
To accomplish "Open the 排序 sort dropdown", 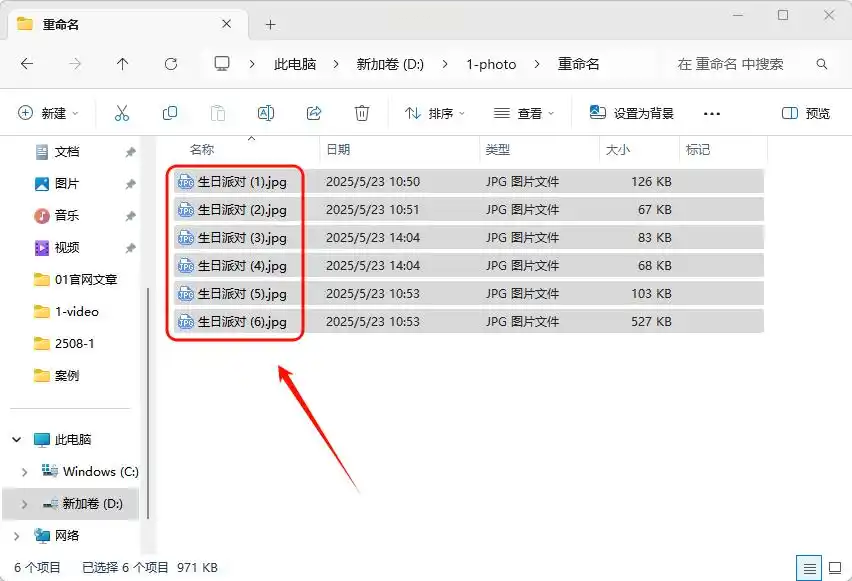I will coord(435,113).
